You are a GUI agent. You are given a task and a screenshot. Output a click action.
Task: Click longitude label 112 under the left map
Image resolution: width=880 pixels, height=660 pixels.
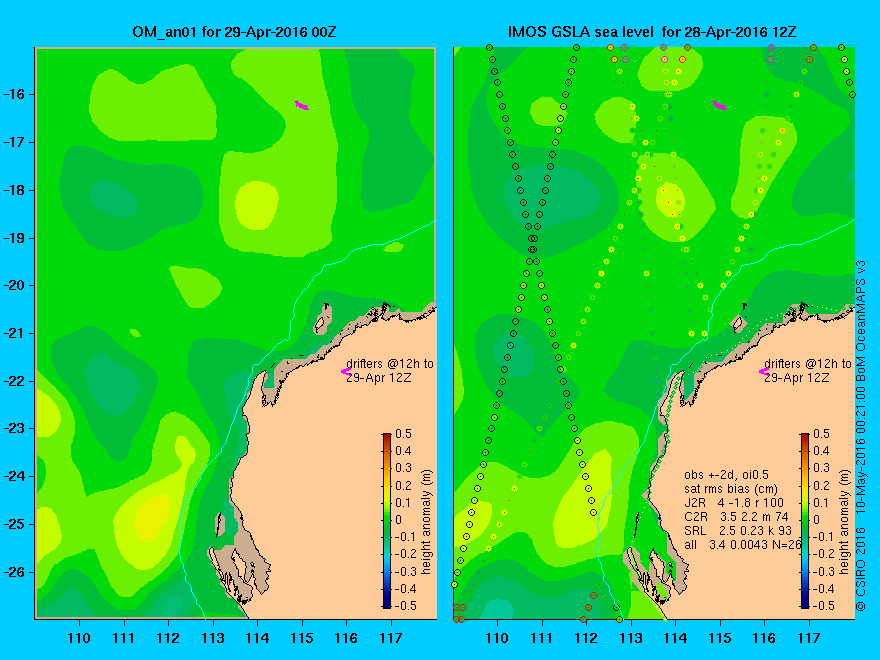tap(168, 638)
